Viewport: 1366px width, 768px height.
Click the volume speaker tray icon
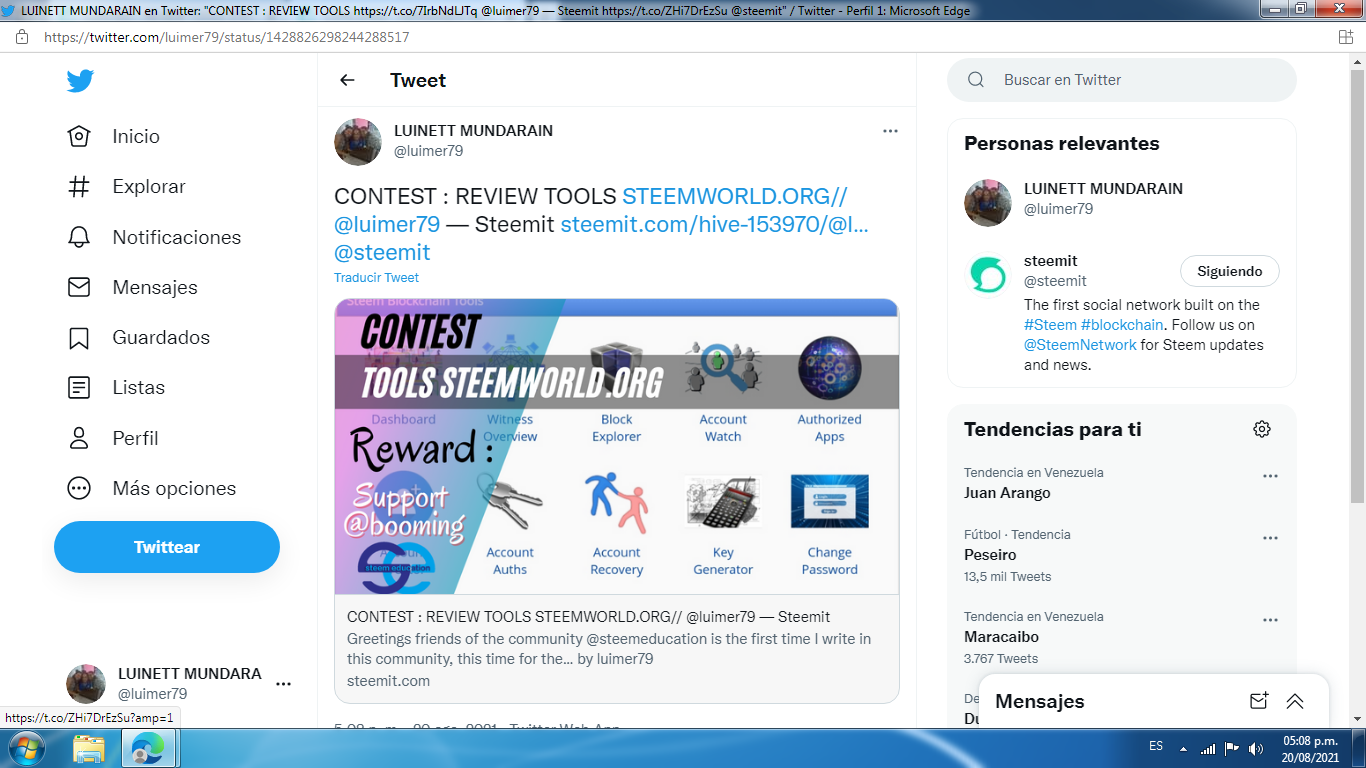coord(1256,748)
